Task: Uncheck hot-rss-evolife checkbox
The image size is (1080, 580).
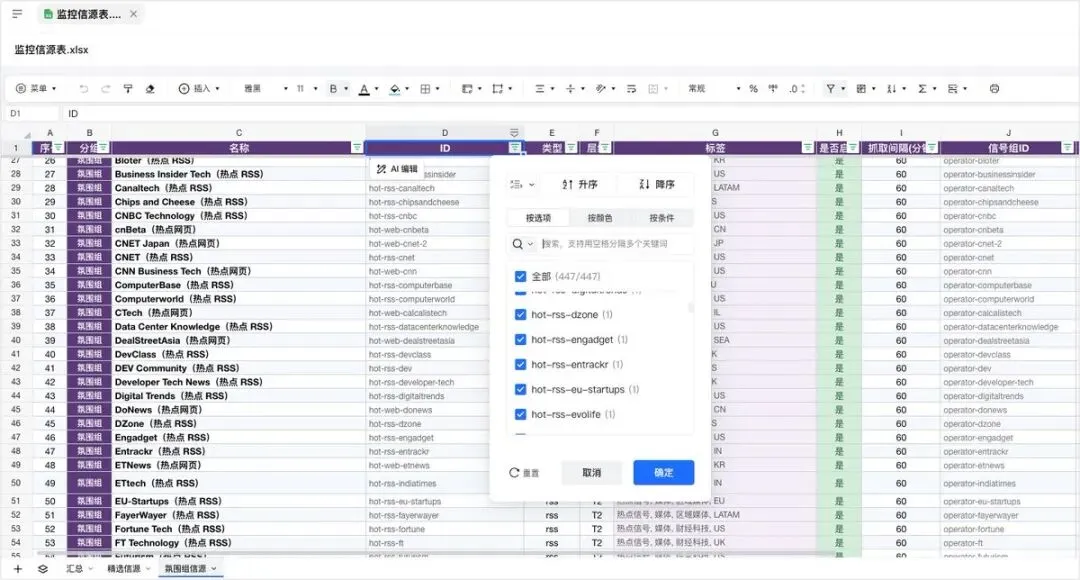Action: coord(521,414)
